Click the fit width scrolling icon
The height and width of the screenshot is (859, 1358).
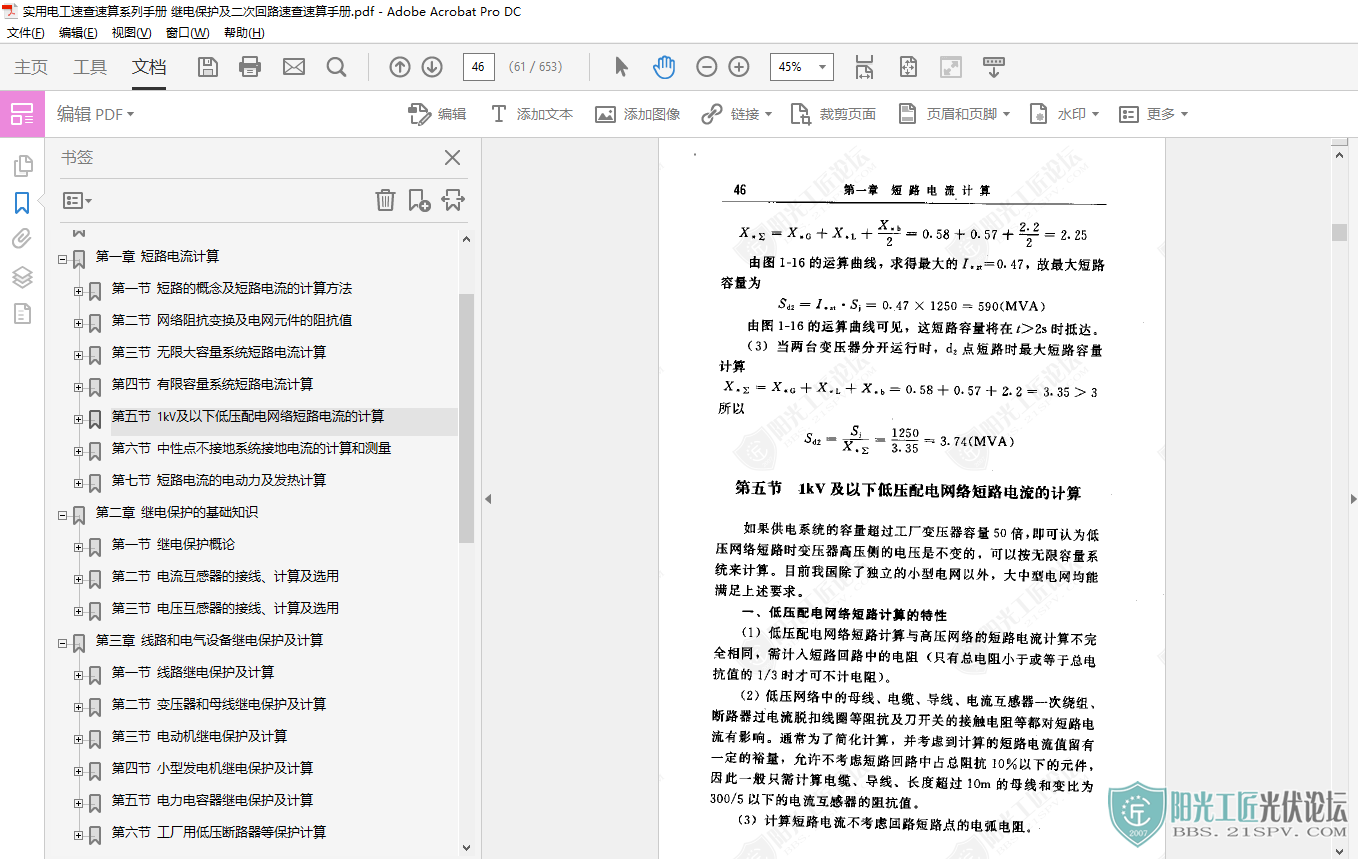point(865,67)
